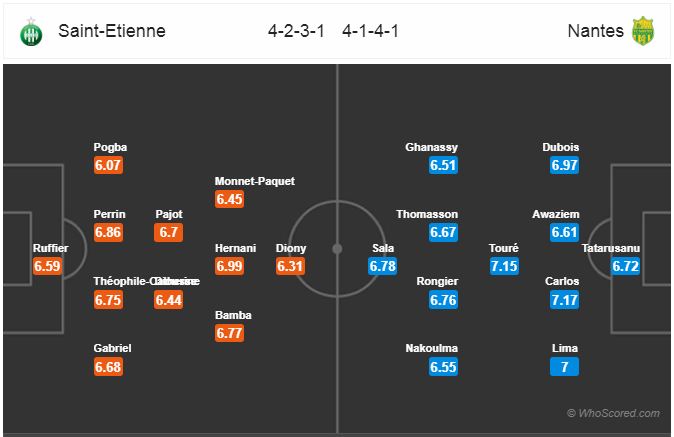Open the Nantes team name link
The width and height of the screenshot is (674, 437).
[595, 31]
